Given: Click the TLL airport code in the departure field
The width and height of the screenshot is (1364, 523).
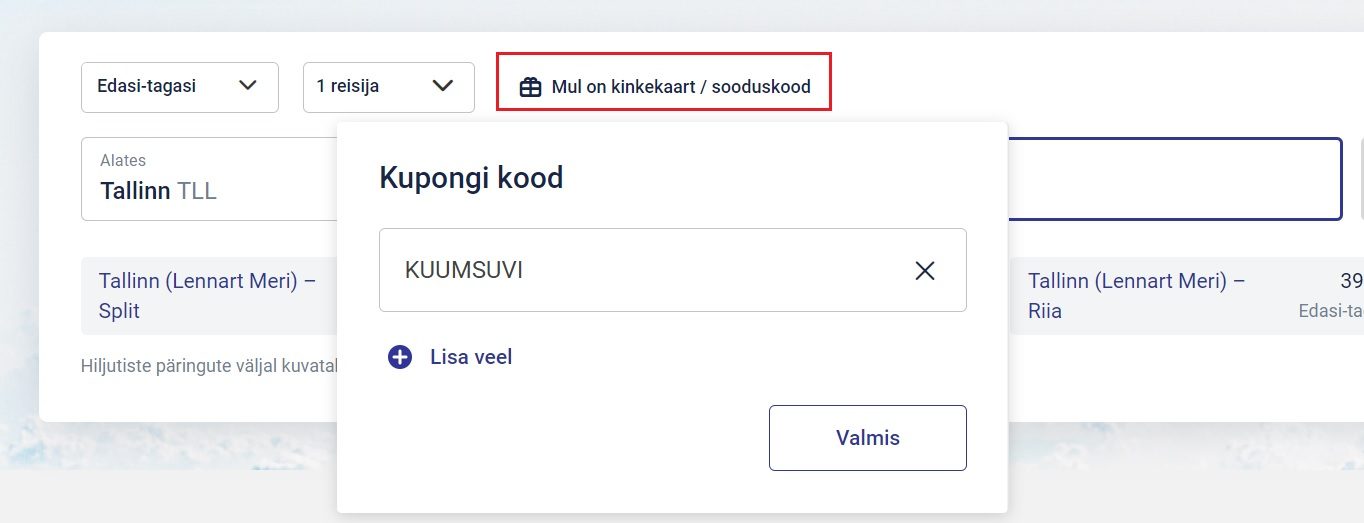Looking at the screenshot, I should (x=197, y=191).
